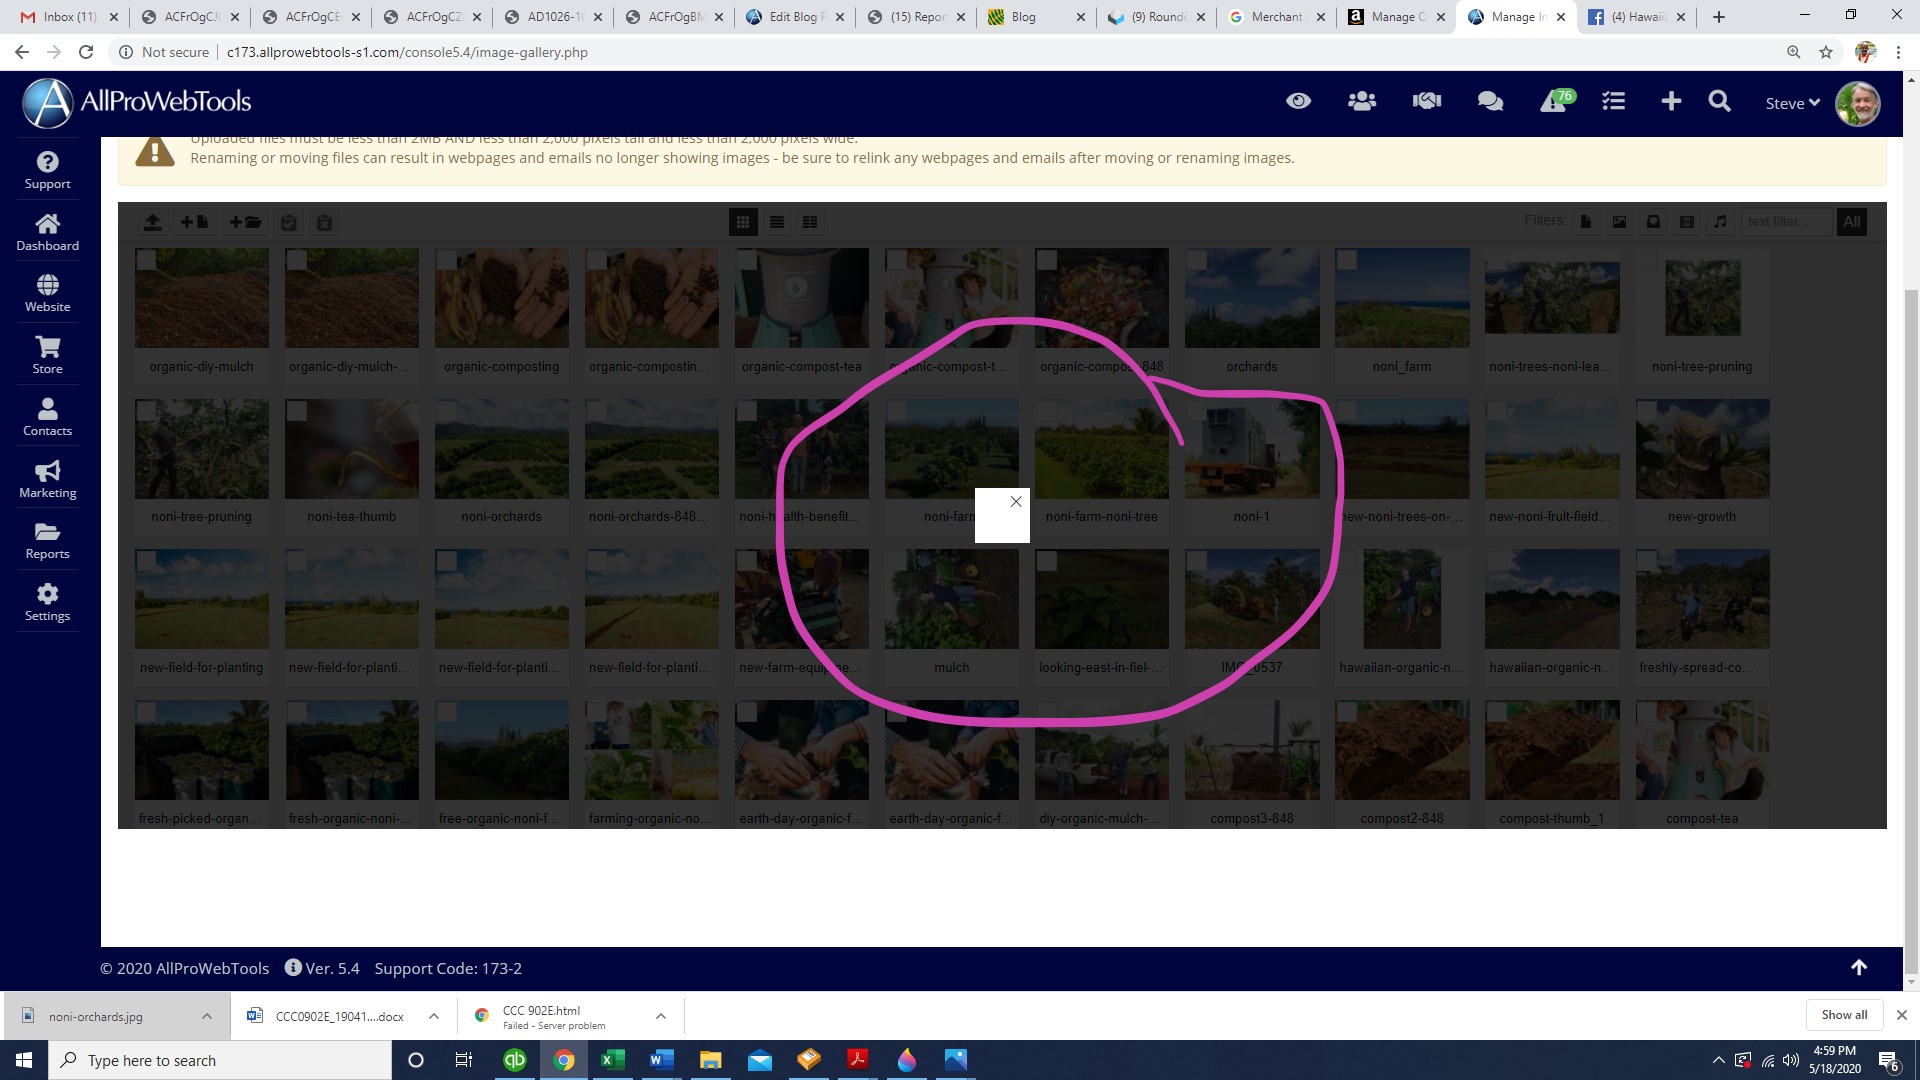
Task: Check the noni-orchards image checkbox
Action: click(x=447, y=411)
